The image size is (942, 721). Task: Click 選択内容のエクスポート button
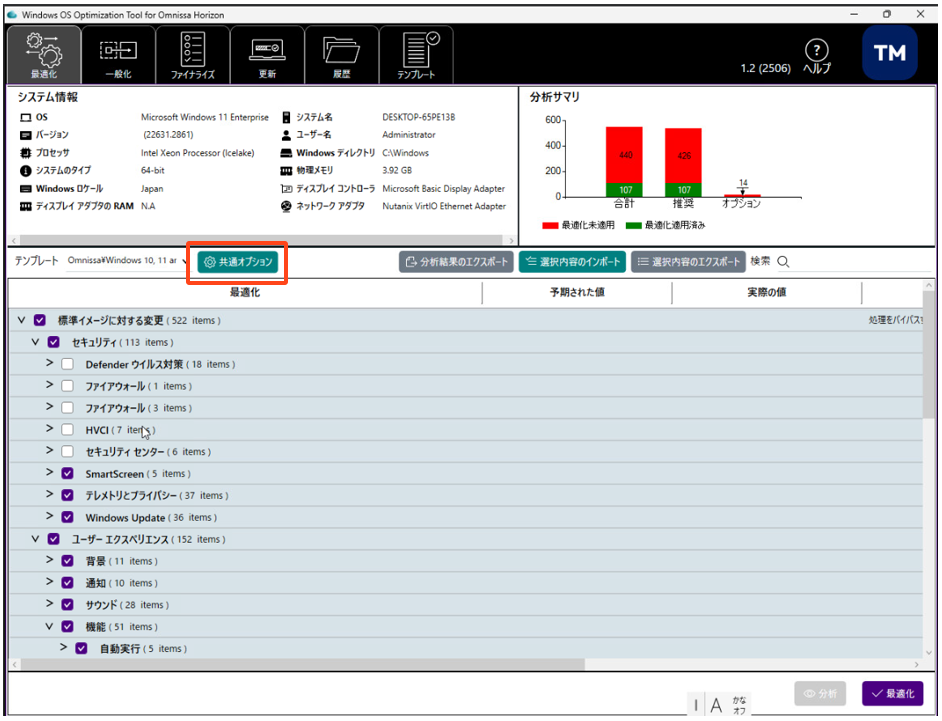[688, 262]
